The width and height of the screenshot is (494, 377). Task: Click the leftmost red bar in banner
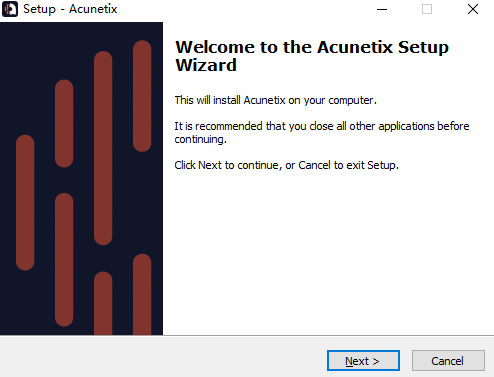coord(25,202)
